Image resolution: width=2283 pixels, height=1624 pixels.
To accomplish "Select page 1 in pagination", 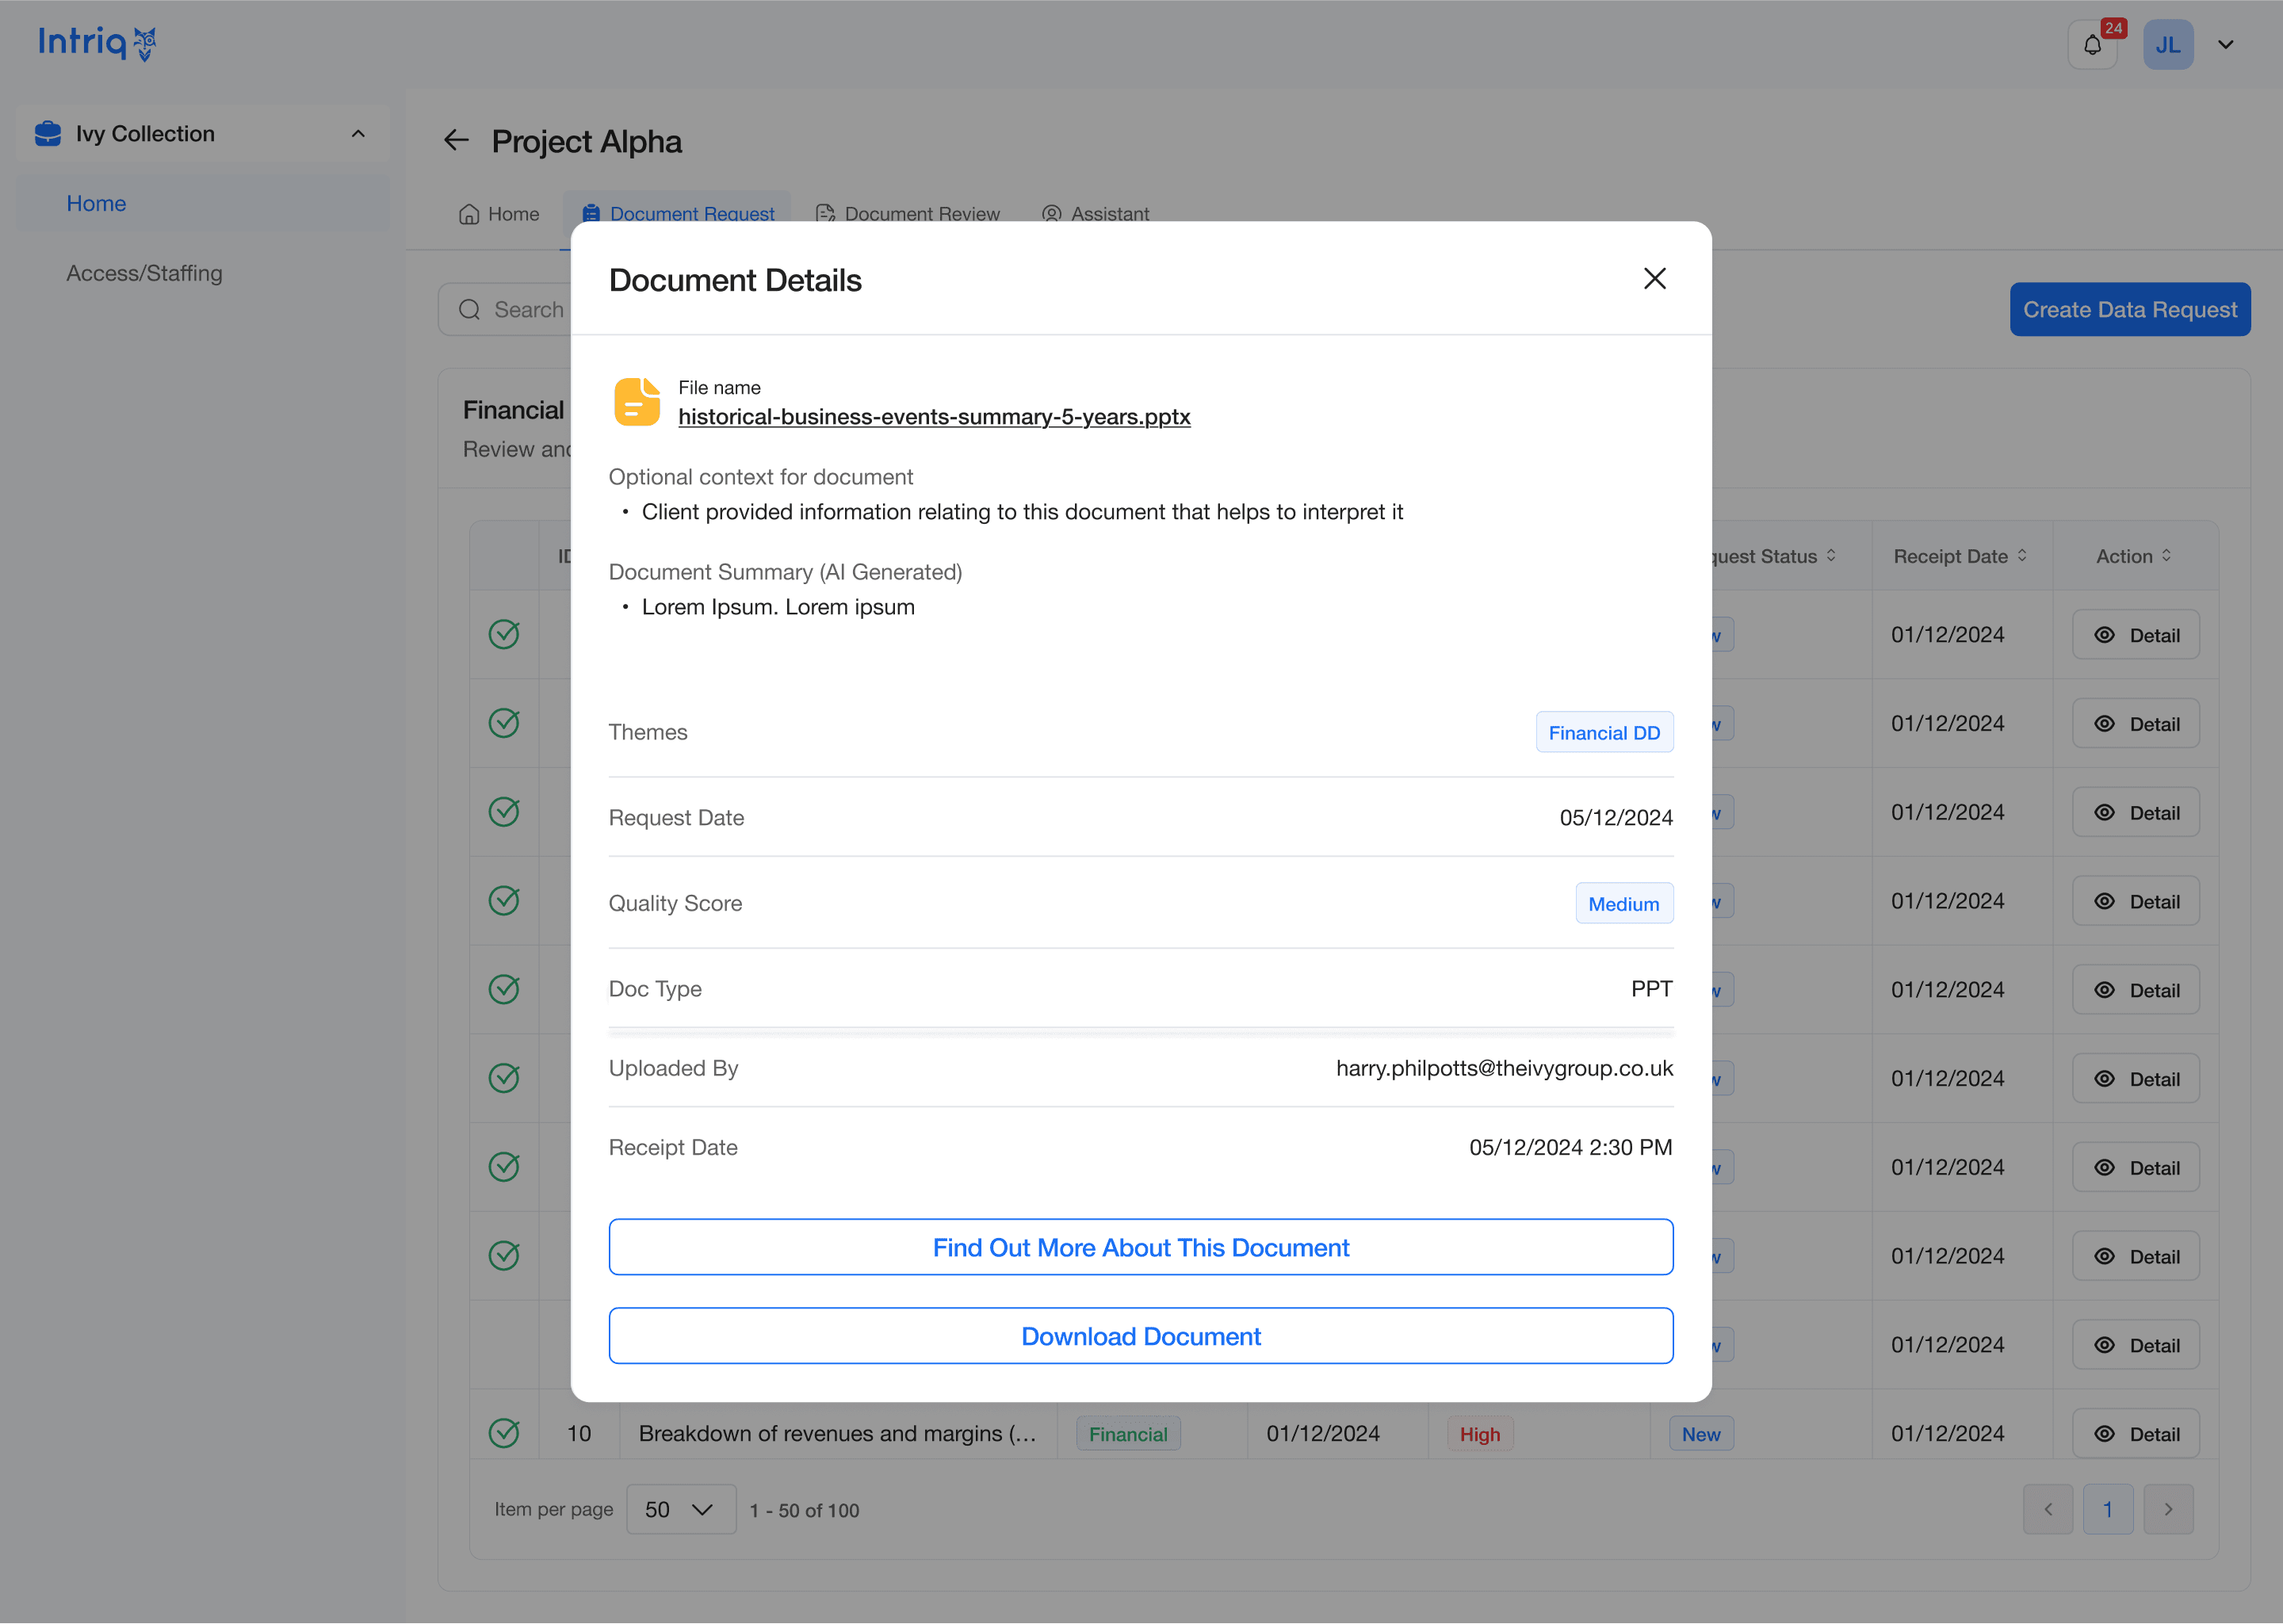I will click(2108, 1510).
